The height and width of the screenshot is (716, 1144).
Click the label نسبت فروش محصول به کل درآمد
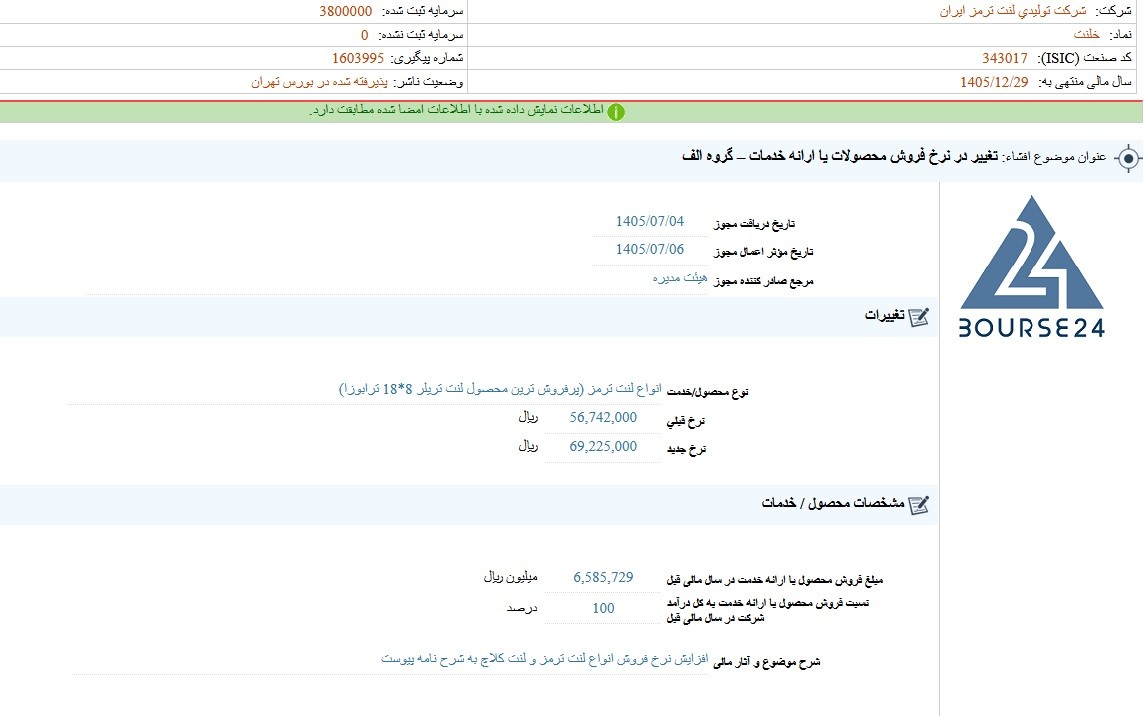pyautogui.click(x=768, y=610)
